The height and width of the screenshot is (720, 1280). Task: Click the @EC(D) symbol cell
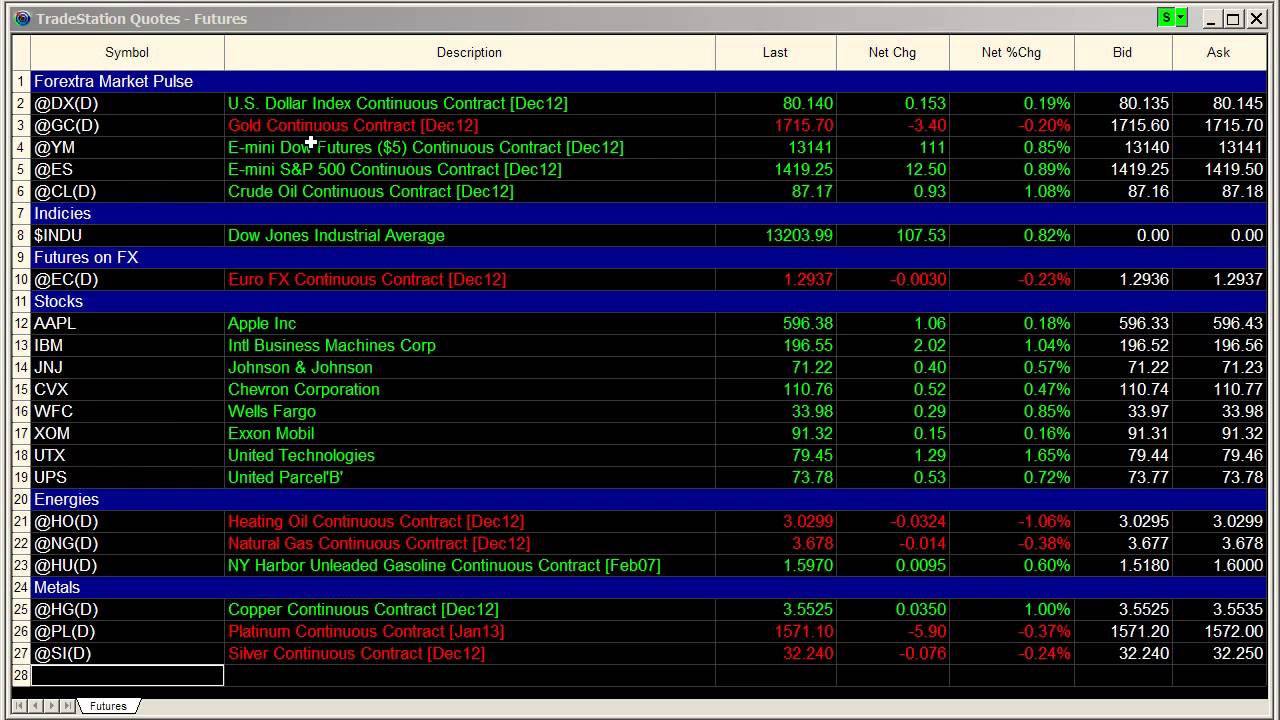(x=127, y=279)
